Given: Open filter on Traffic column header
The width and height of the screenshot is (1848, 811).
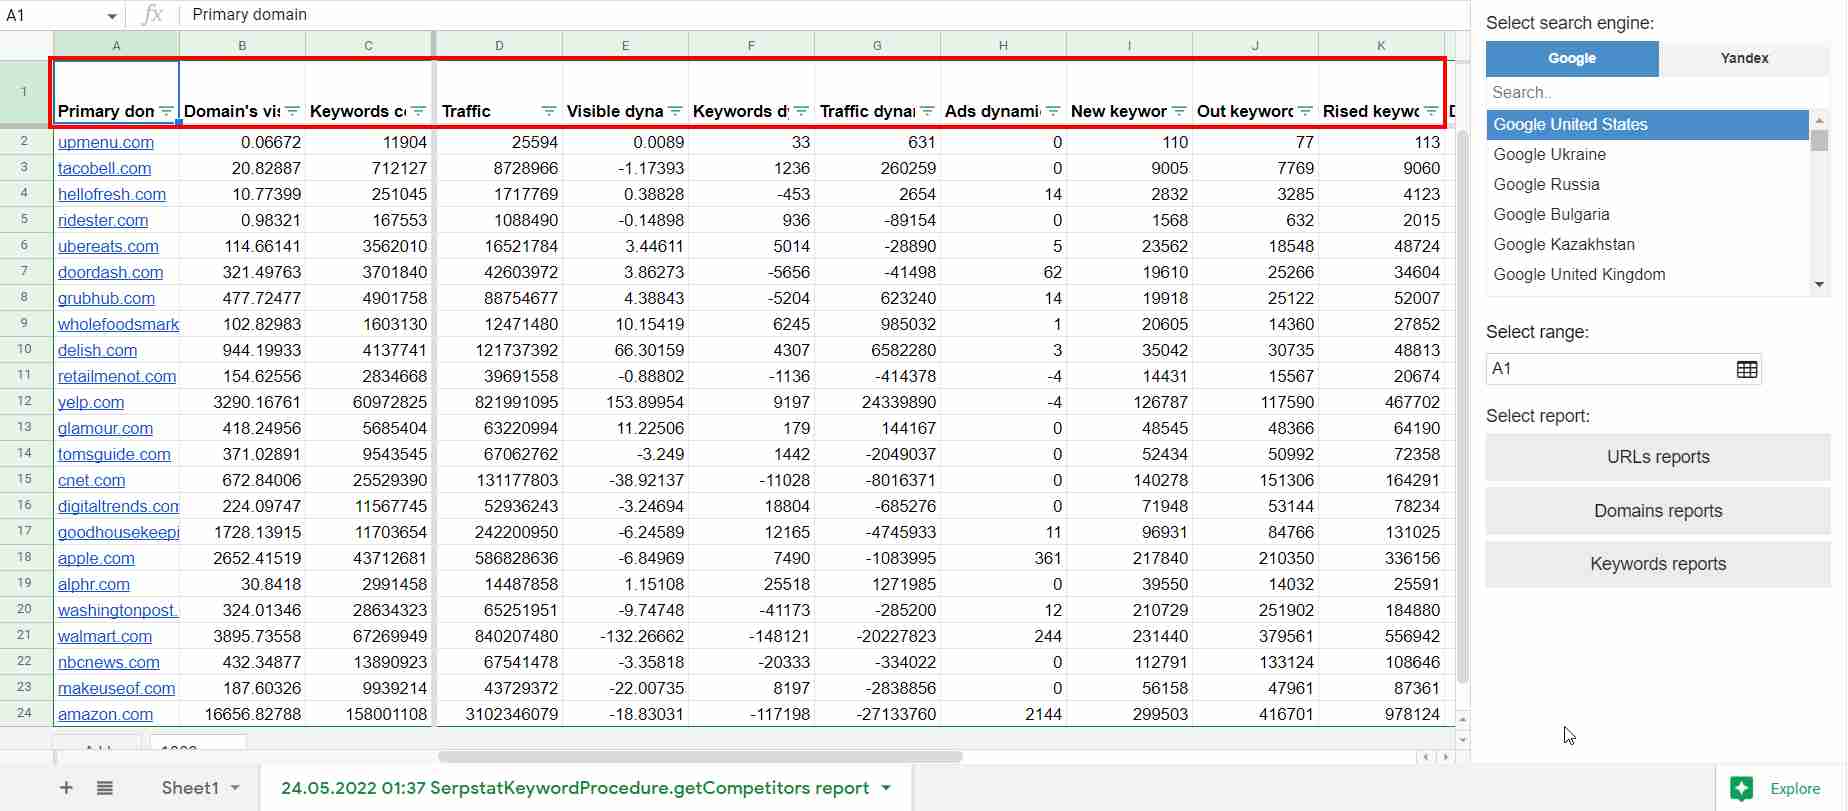Looking at the screenshot, I should (549, 111).
